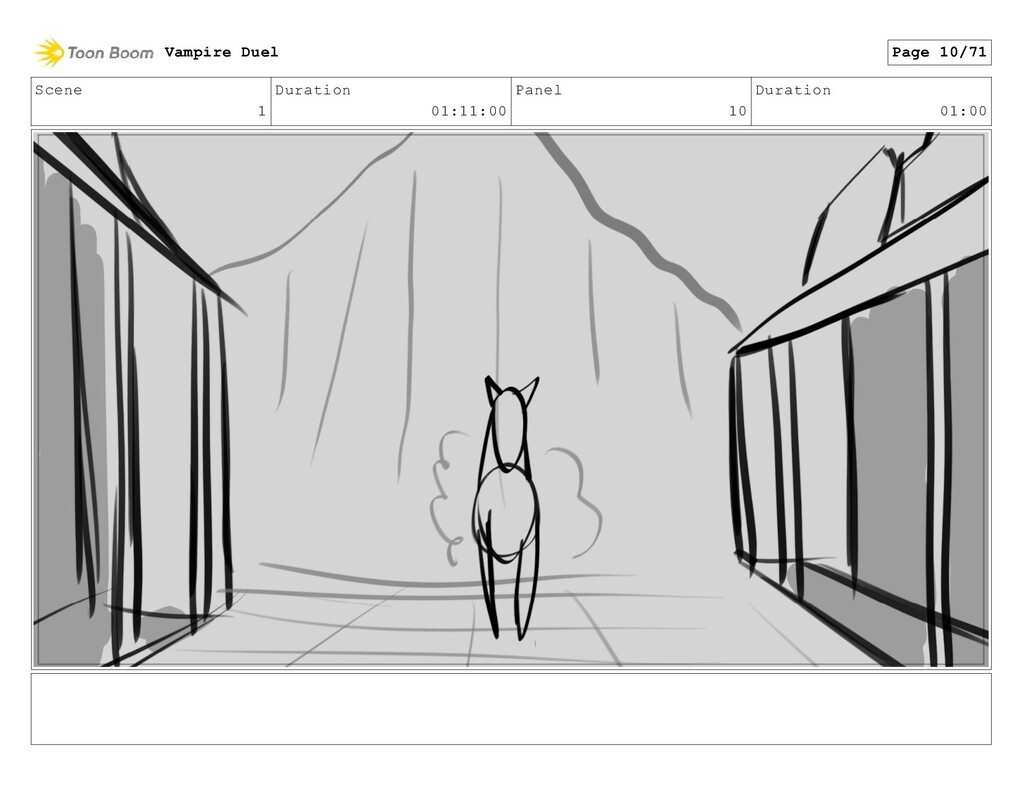Screen dimensions: 1024x791
Task: Click the scene duration 01:11:00
Action: (x=469, y=111)
